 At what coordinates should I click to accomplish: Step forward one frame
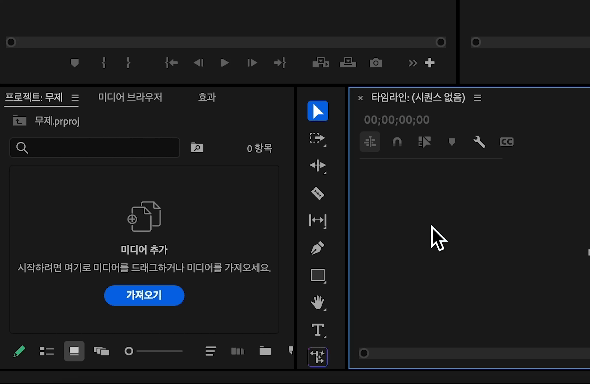(252, 63)
